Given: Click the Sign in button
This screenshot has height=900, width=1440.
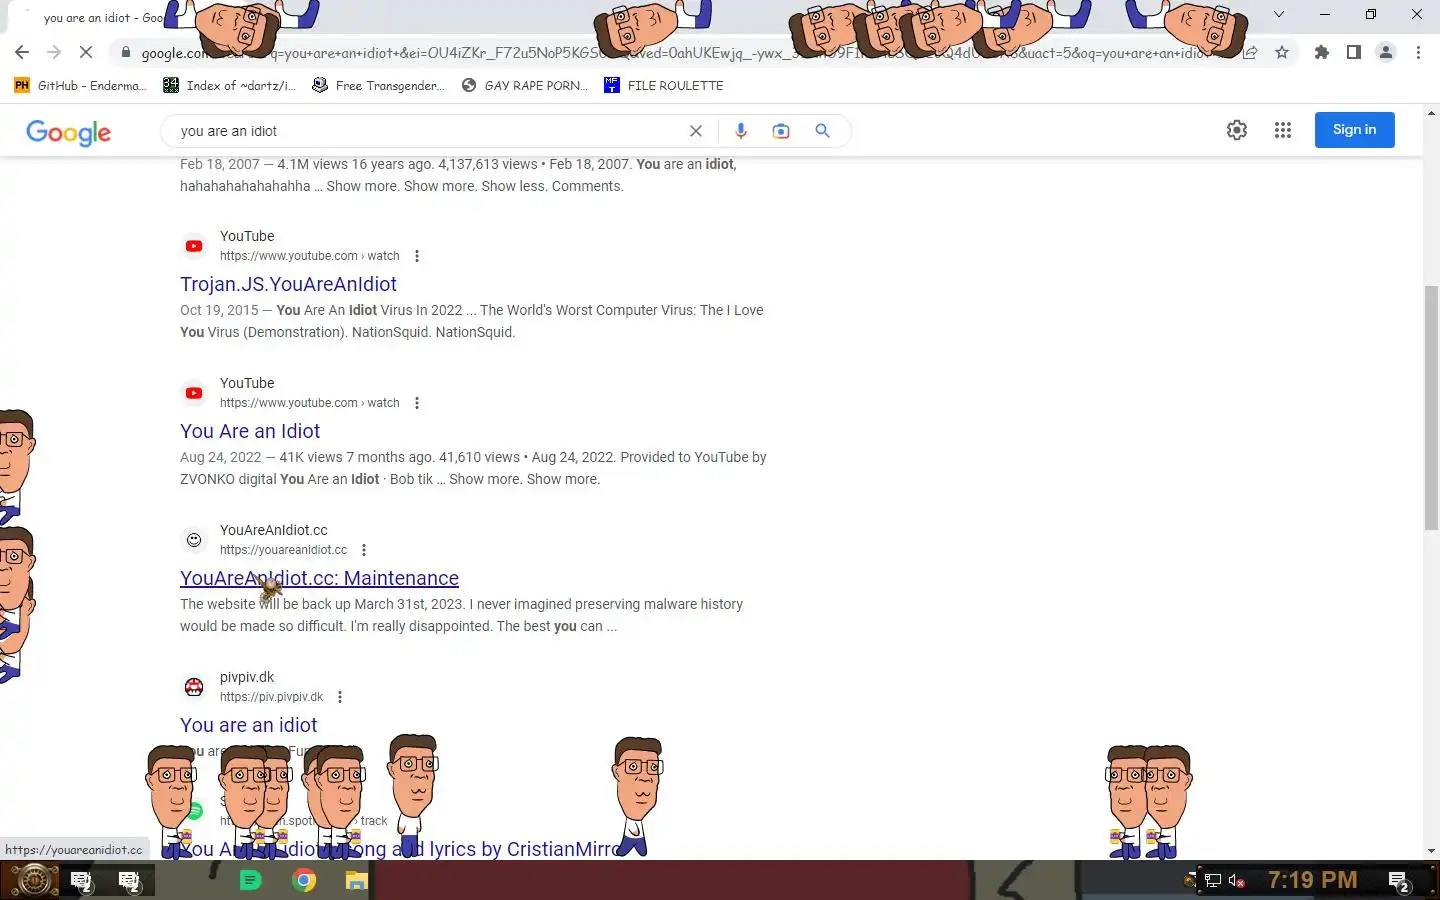Looking at the screenshot, I should 1354,130.
